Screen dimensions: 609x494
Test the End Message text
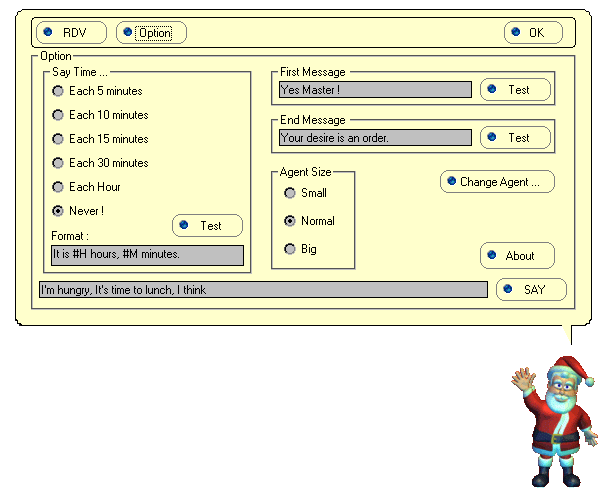click(516, 137)
